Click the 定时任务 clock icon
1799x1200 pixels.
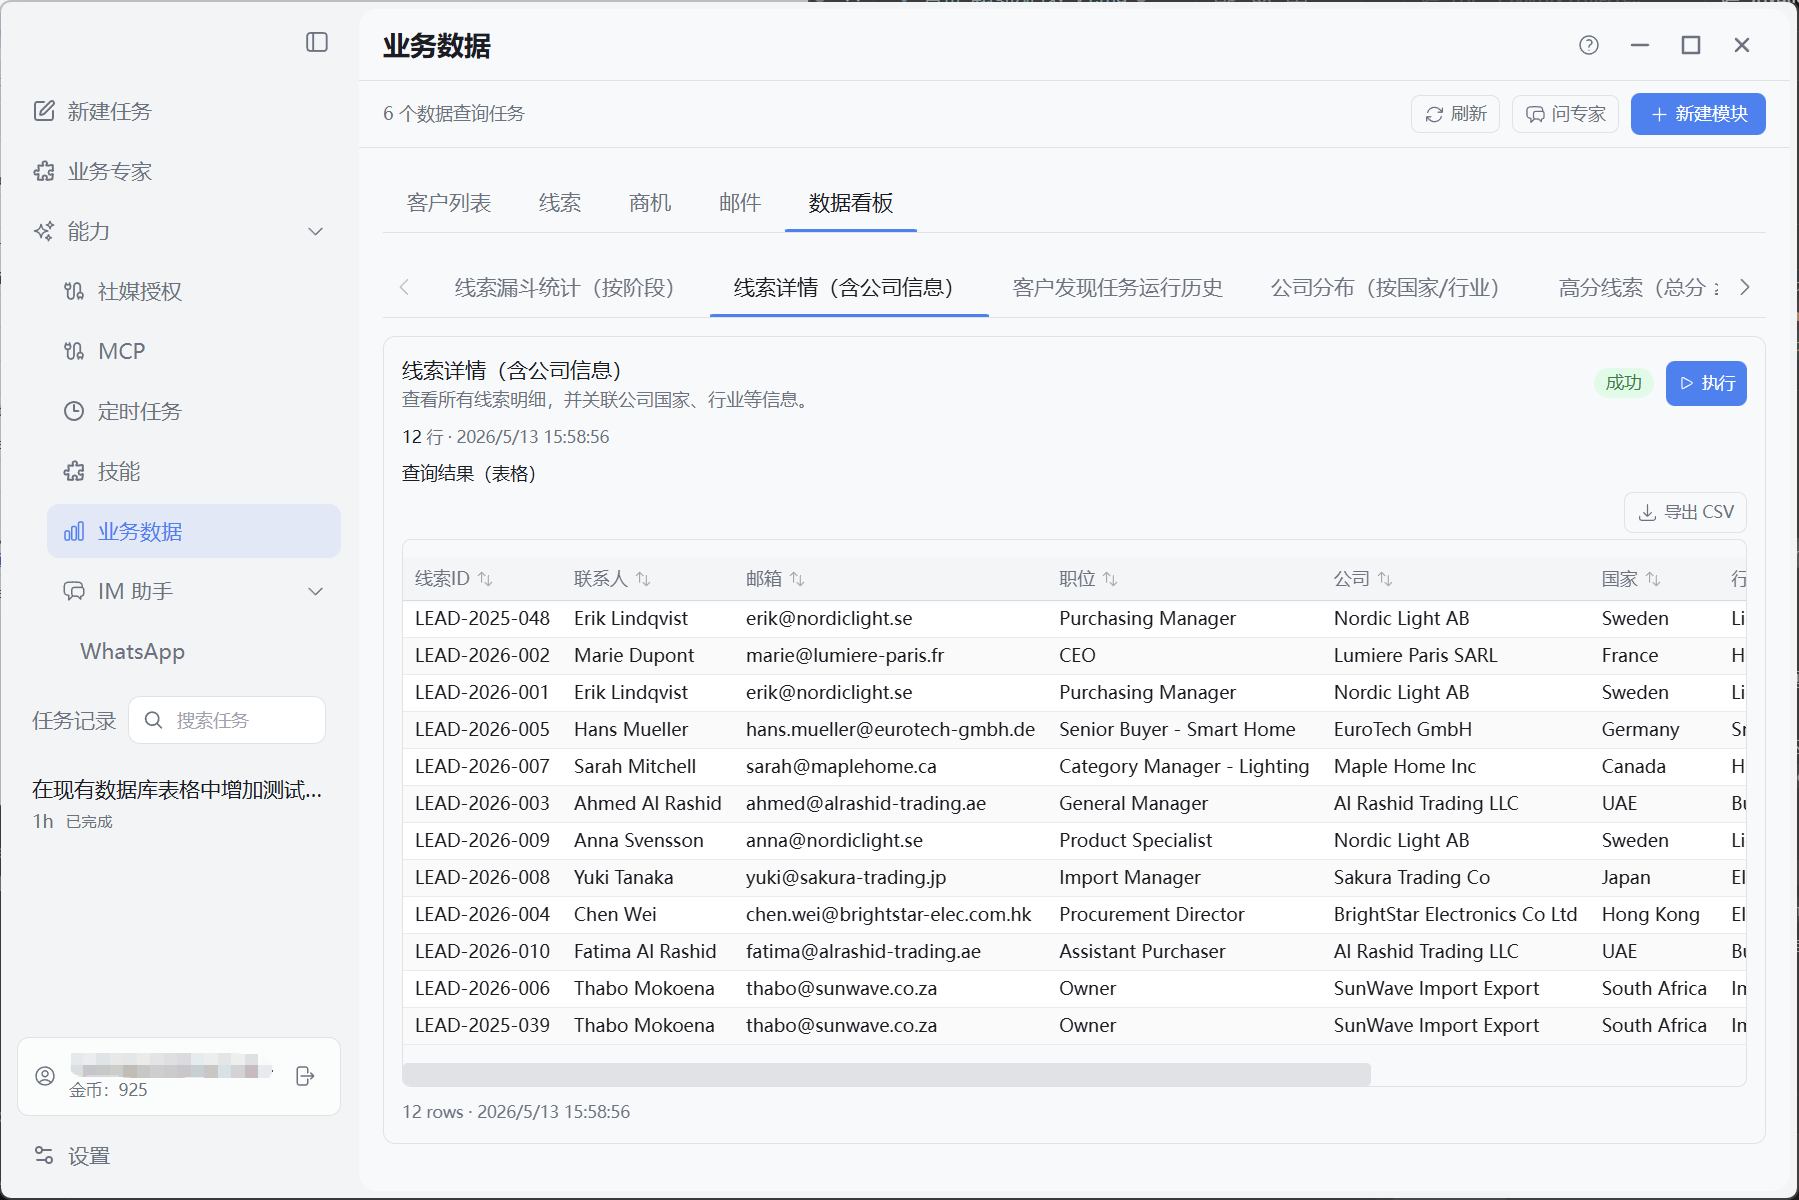tap(74, 411)
